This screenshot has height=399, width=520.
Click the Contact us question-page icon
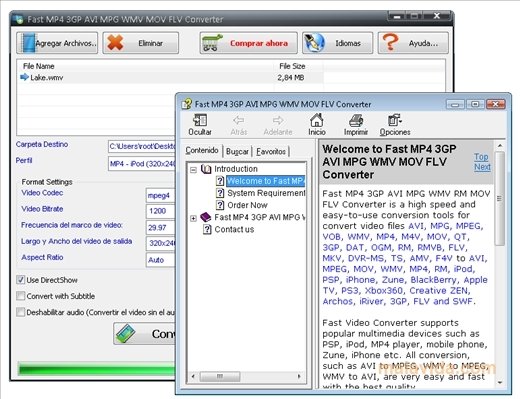point(207,229)
